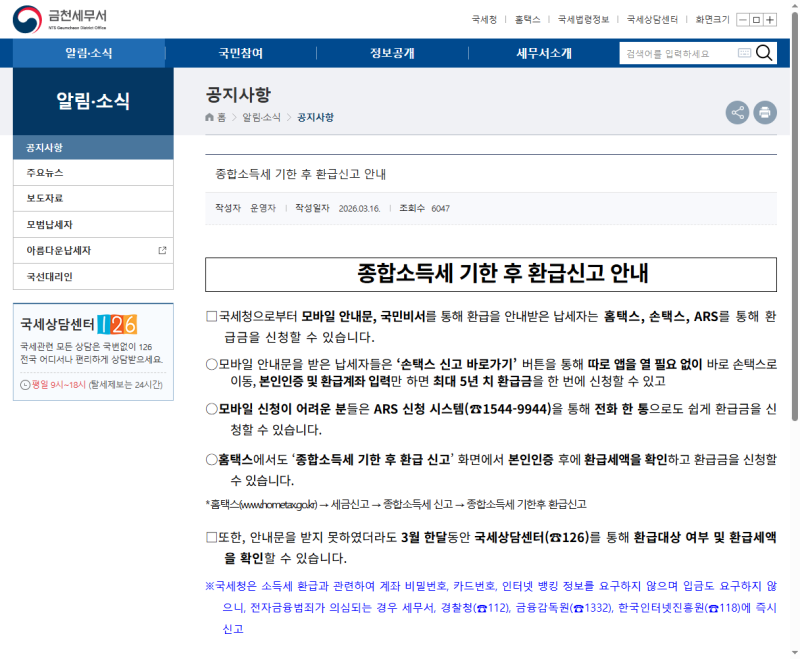800x659 pixels.
Task: Click the 평일 9시~18시 hours text
Action: pyautogui.click(x=59, y=385)
